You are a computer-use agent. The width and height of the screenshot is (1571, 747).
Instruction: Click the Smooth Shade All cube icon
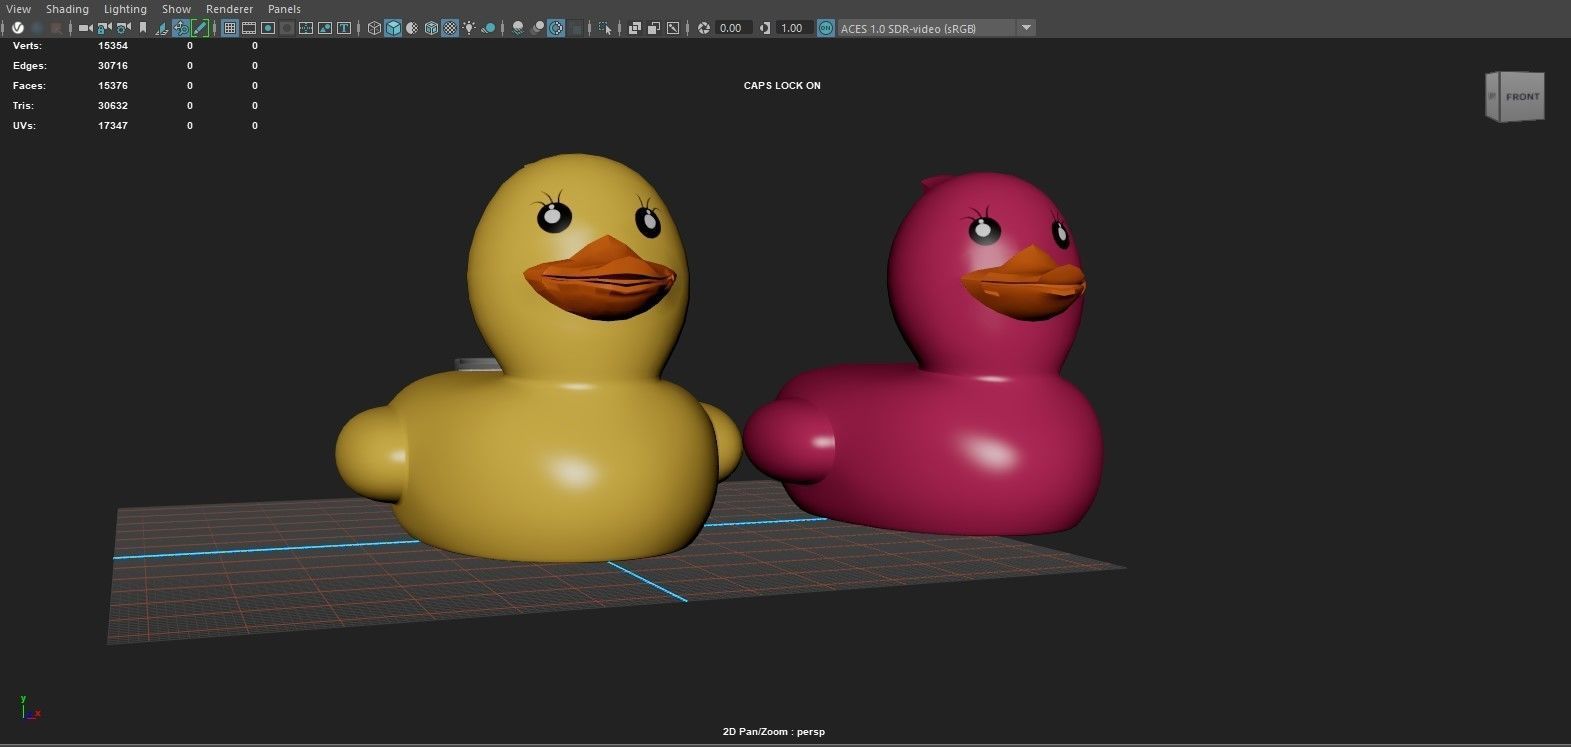click(393, 28)
